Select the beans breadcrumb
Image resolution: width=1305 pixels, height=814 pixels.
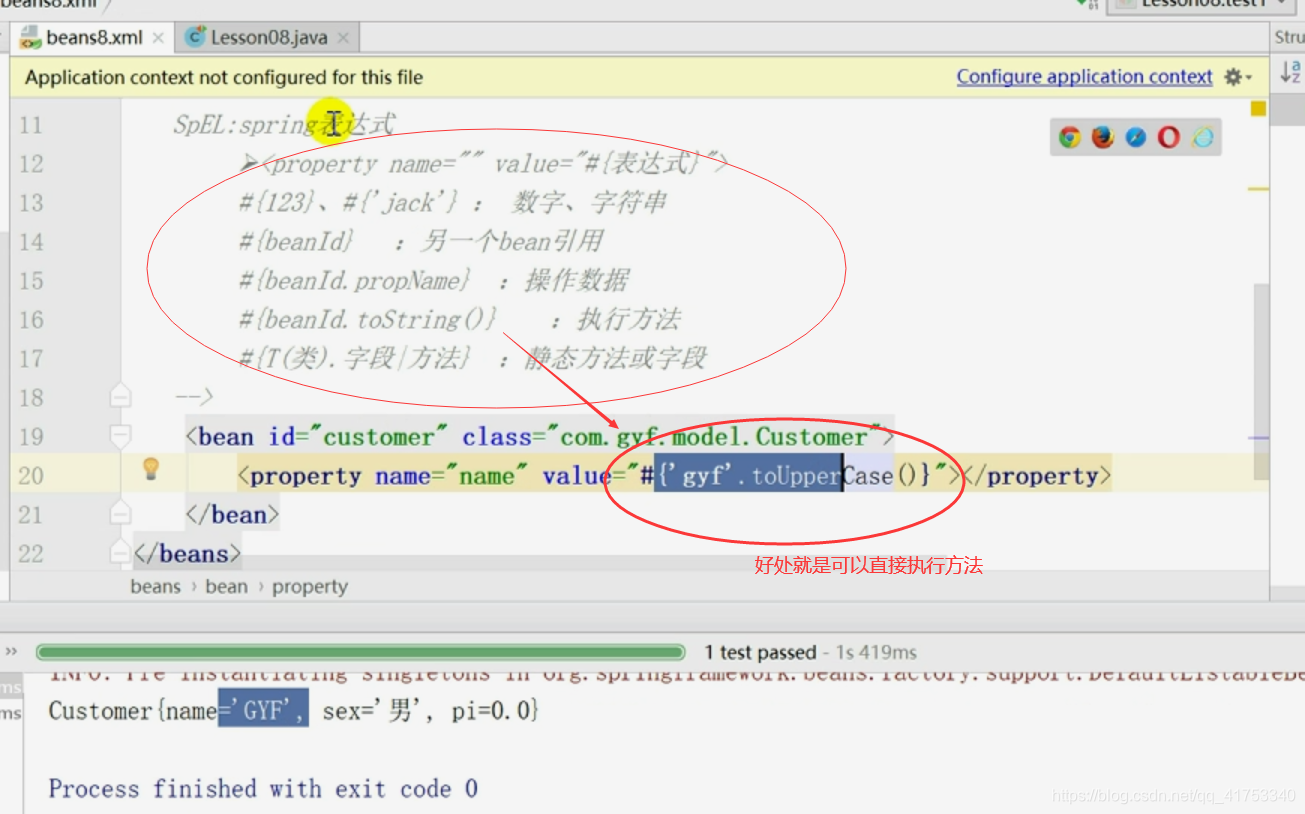155,586
